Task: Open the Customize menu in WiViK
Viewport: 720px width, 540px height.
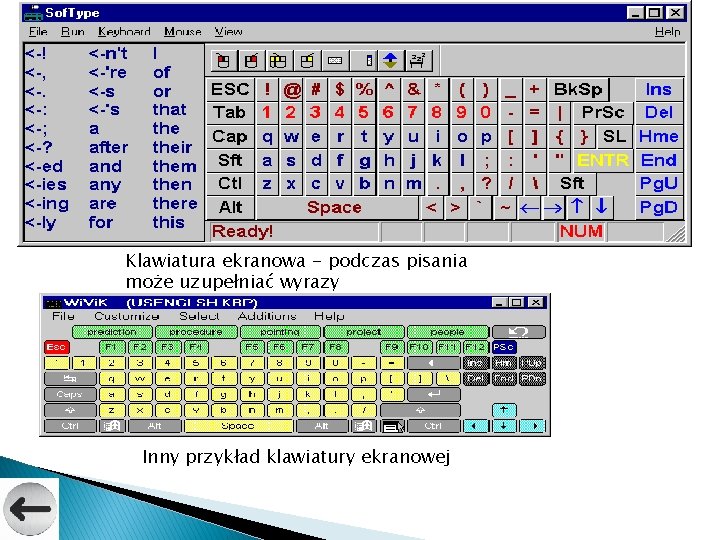Action: (x=127, y=316)
